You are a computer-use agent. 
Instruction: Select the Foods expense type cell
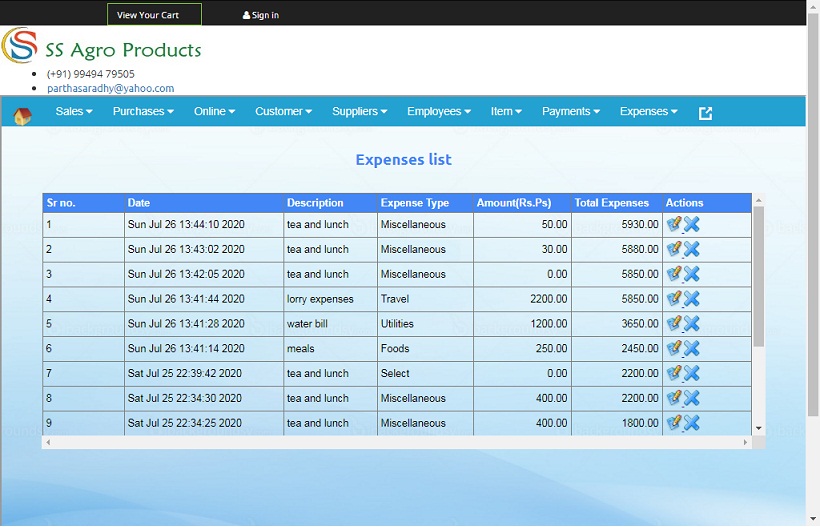coord(425,349)
